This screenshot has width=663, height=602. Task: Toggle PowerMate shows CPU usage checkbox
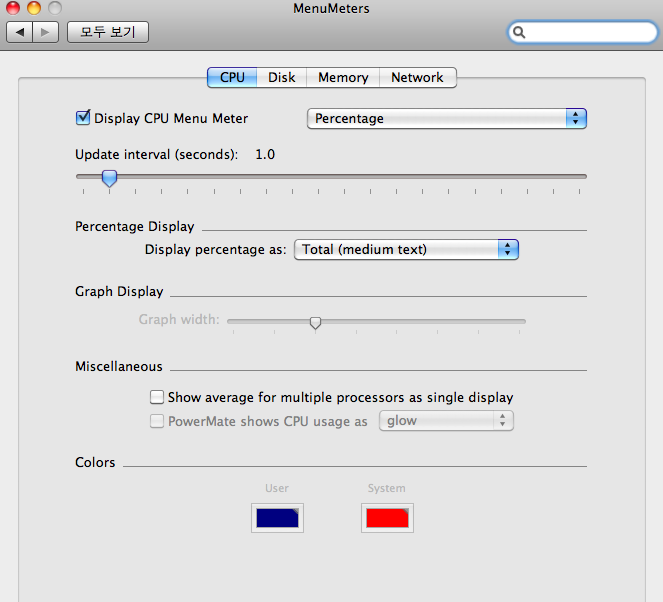pos(157,421)
